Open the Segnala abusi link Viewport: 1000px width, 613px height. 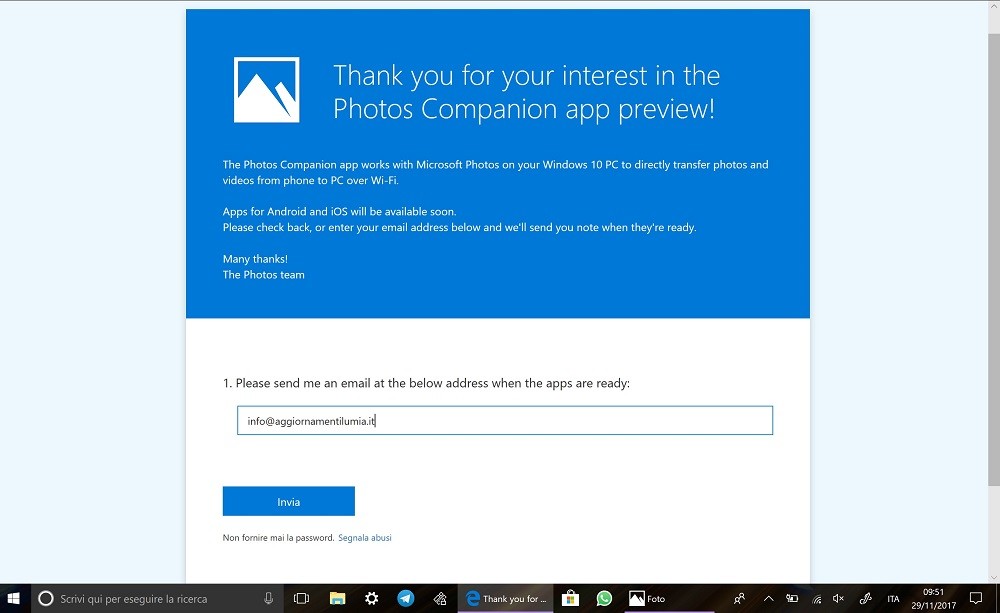coord(364,538)
